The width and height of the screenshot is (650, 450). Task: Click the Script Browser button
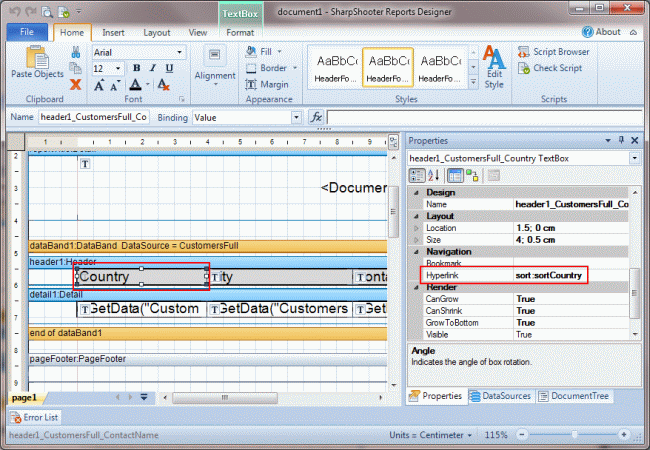coord(553,52)
